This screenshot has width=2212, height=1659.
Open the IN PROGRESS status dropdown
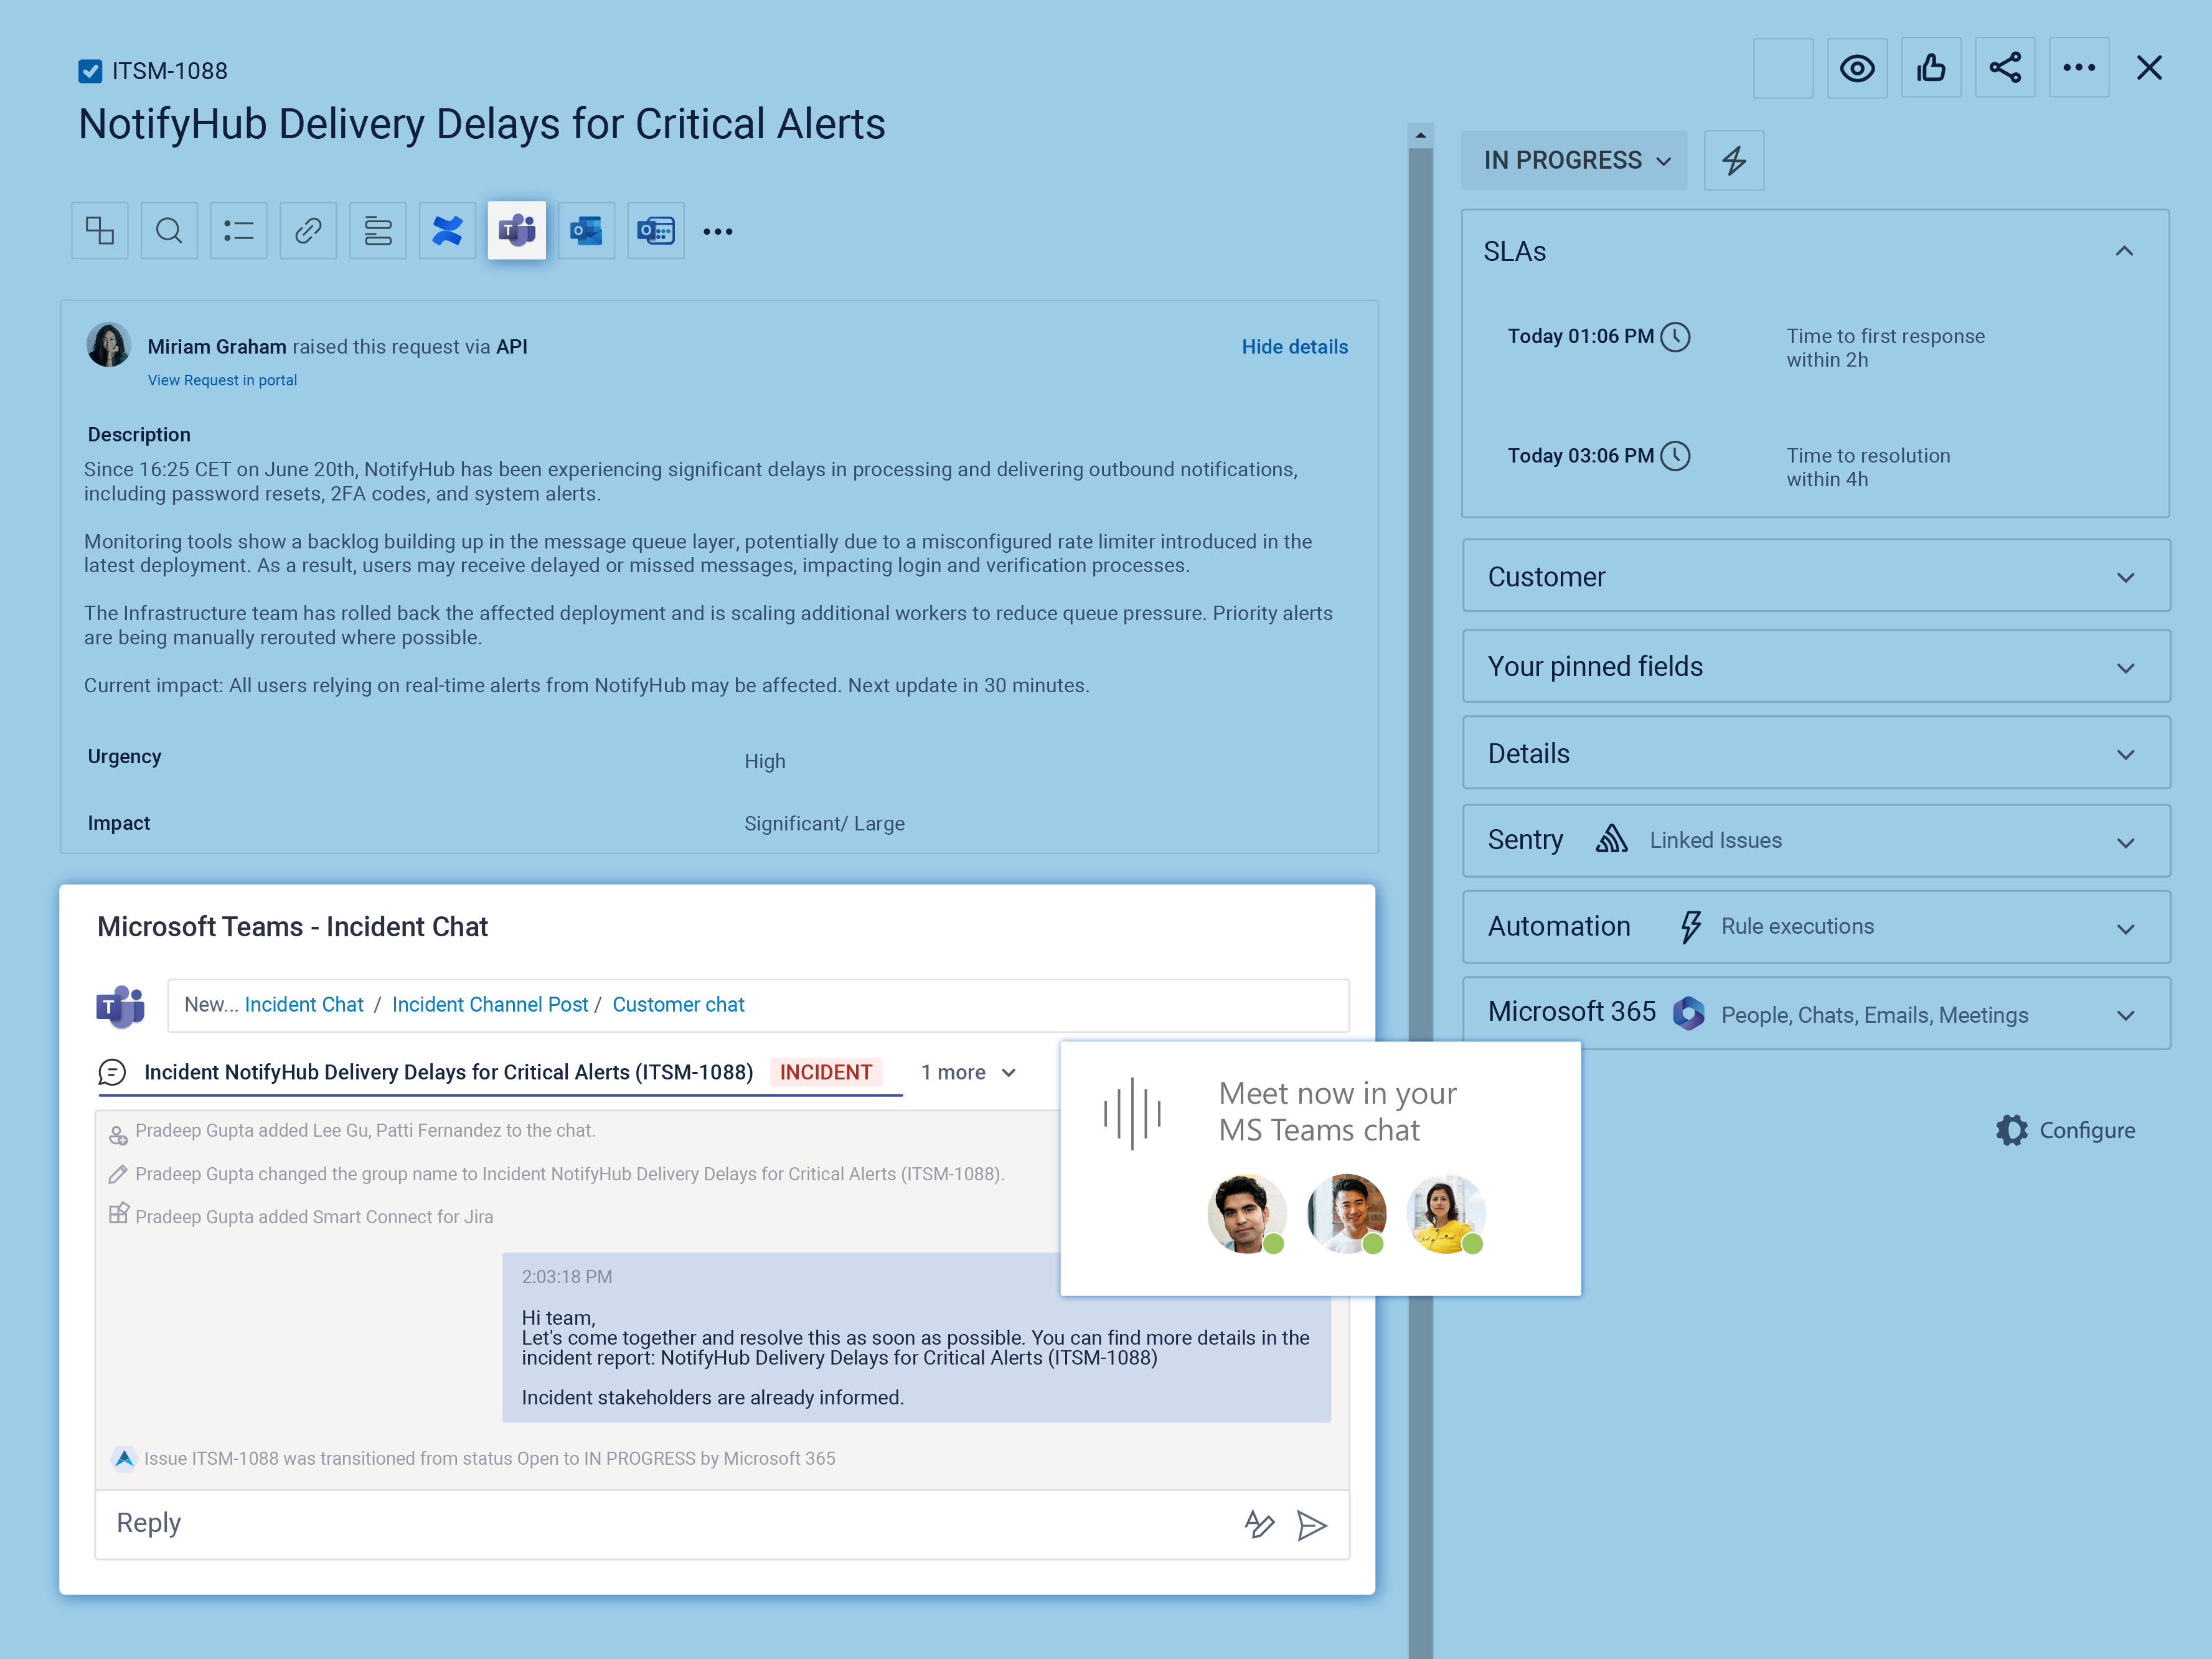coord(1574,160)
